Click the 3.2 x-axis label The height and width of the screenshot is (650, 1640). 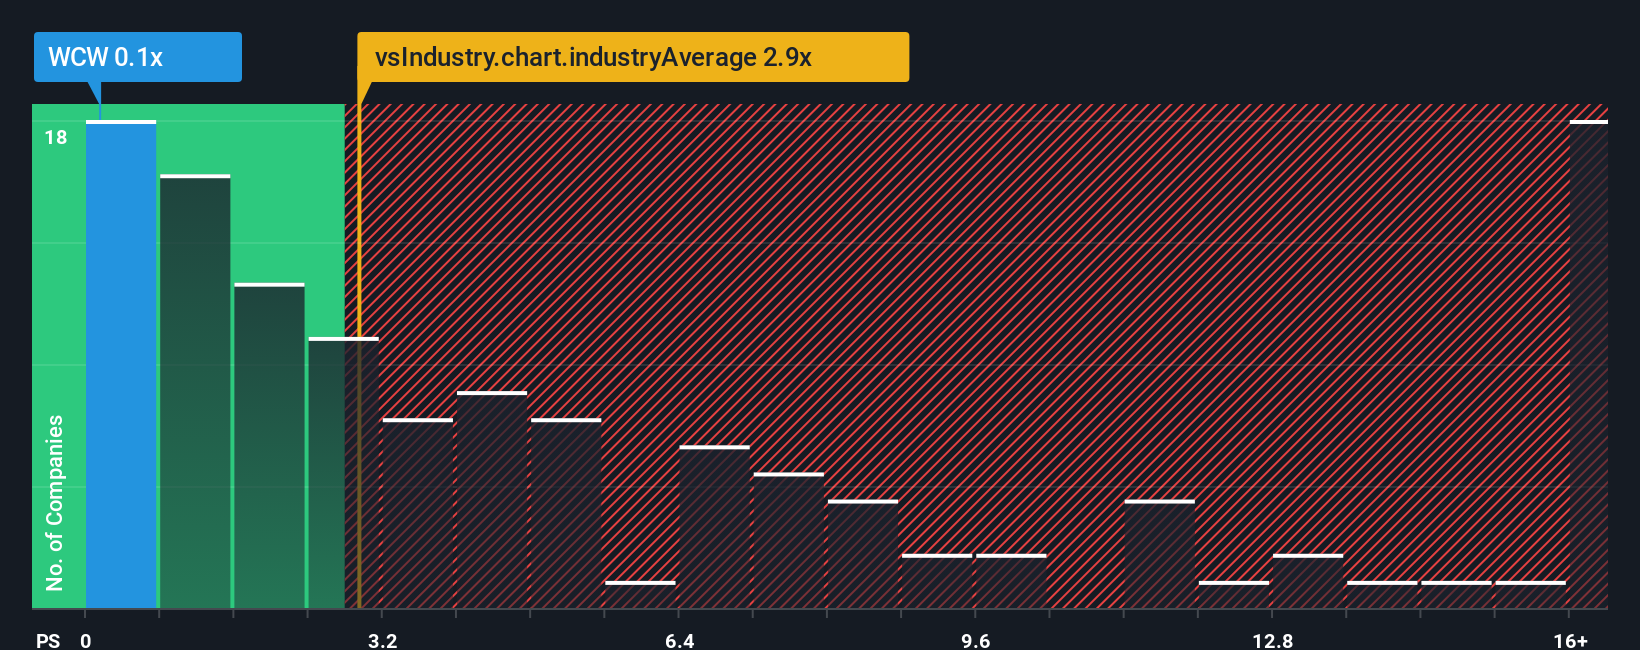pyautogui.click(x=382, y=640)
